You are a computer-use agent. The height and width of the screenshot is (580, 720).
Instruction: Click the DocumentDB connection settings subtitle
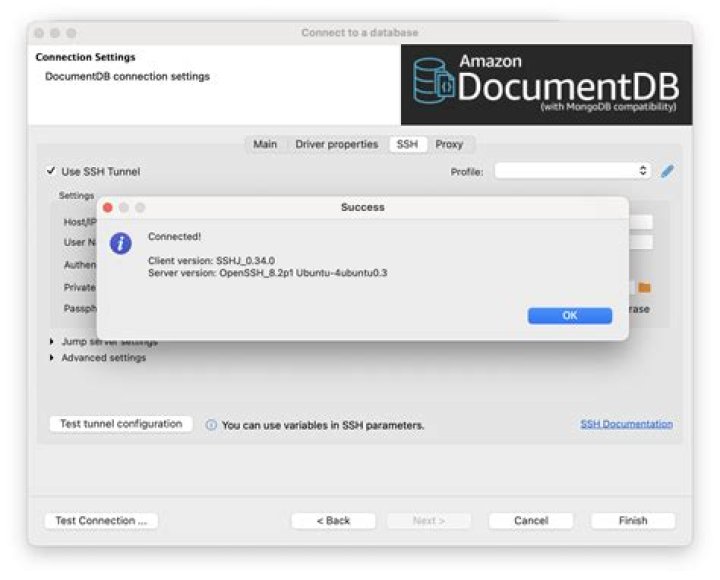(127, 76)
